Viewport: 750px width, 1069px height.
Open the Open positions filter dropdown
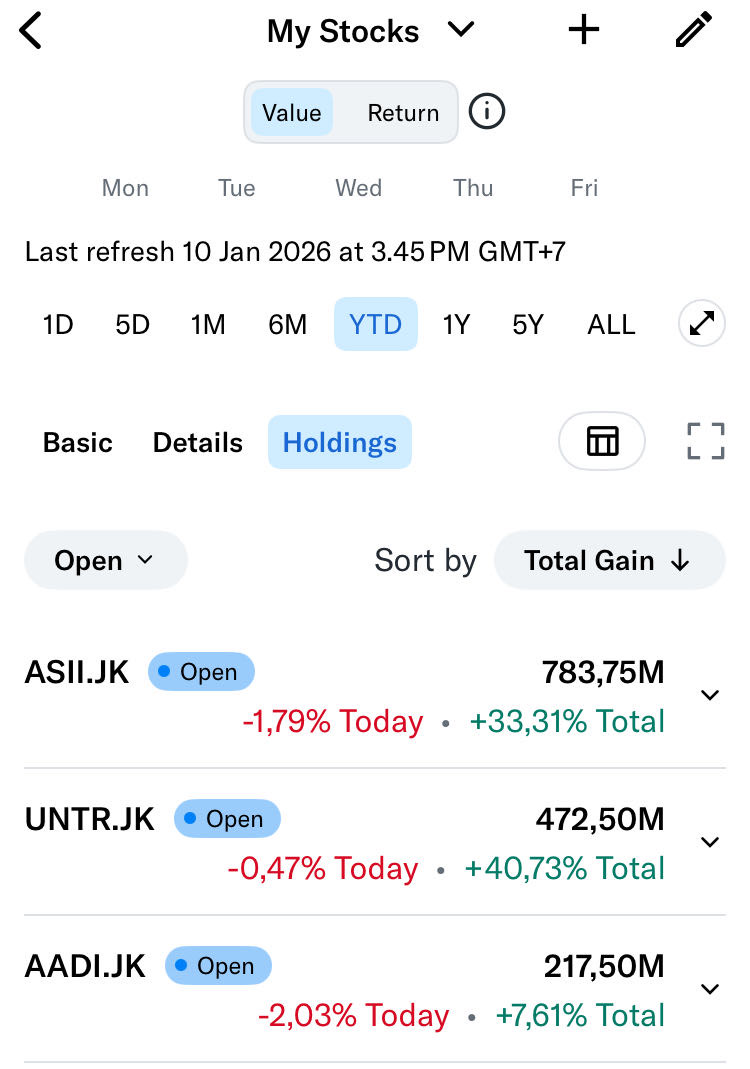coord(105,560)
